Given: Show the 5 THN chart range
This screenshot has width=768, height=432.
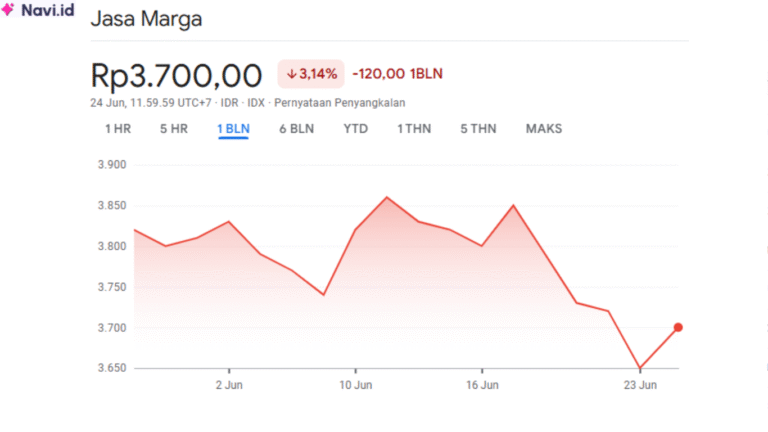Looking at the screenshot, I should (479, 129).
